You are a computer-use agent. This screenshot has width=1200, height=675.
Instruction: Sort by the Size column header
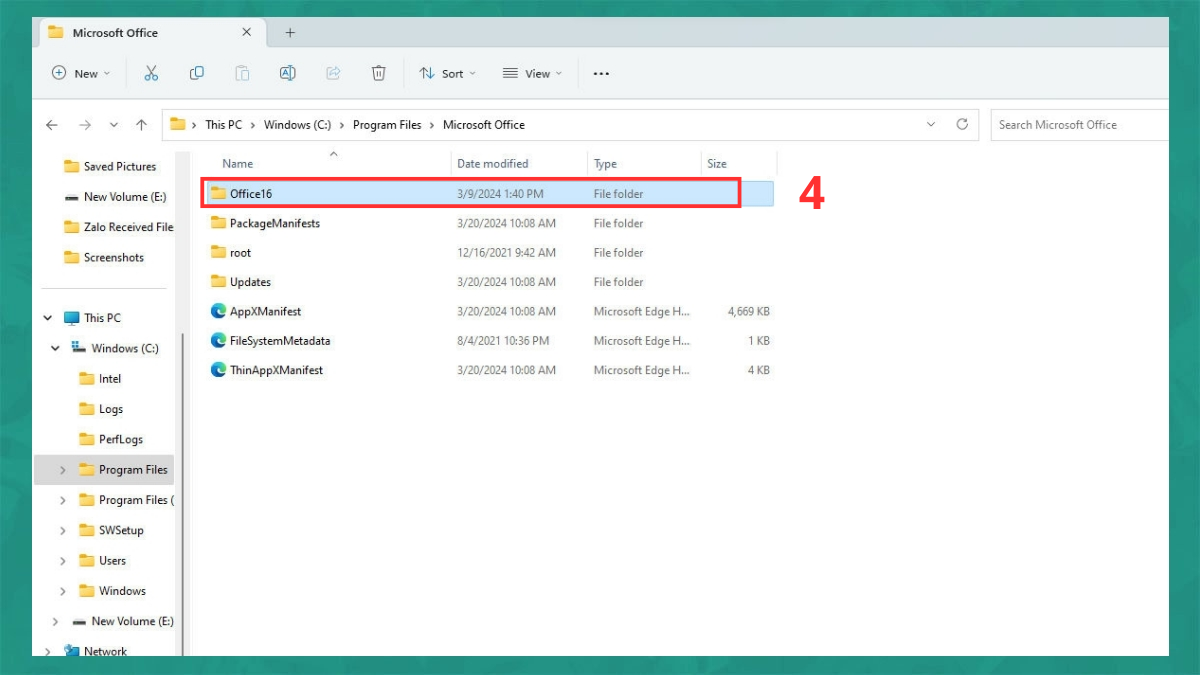coord(717,163)
